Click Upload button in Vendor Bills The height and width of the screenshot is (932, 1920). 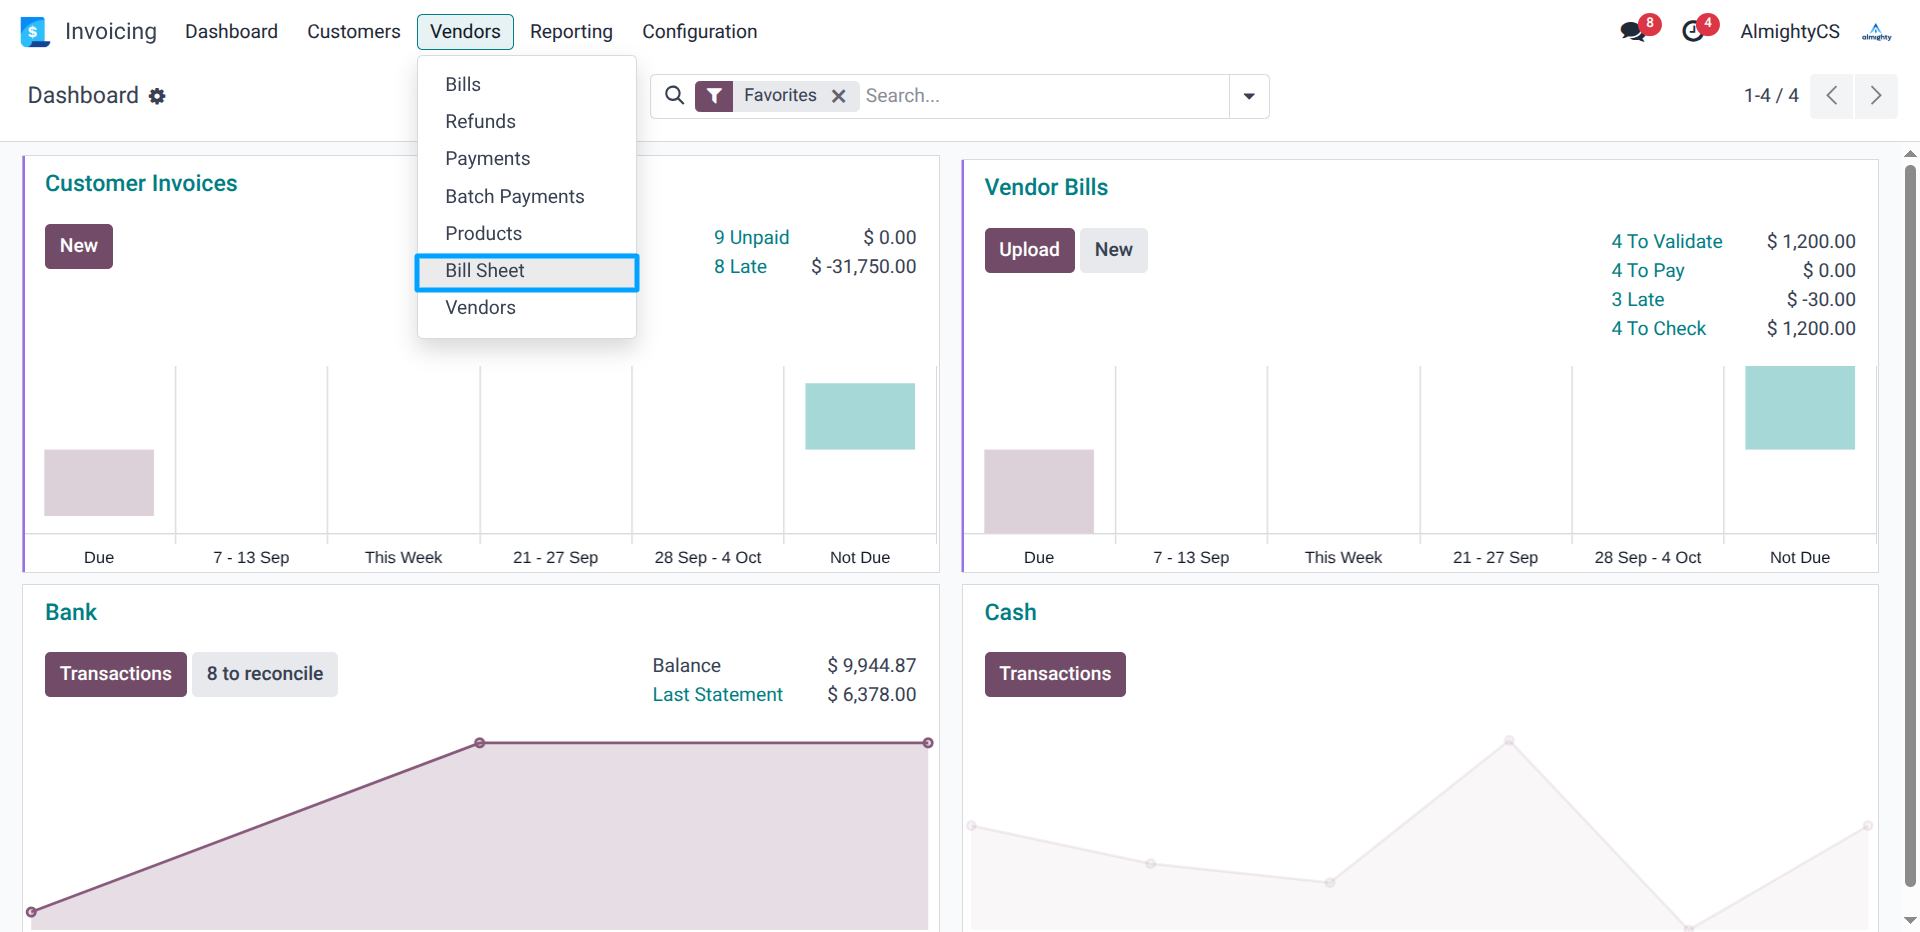1029,250
